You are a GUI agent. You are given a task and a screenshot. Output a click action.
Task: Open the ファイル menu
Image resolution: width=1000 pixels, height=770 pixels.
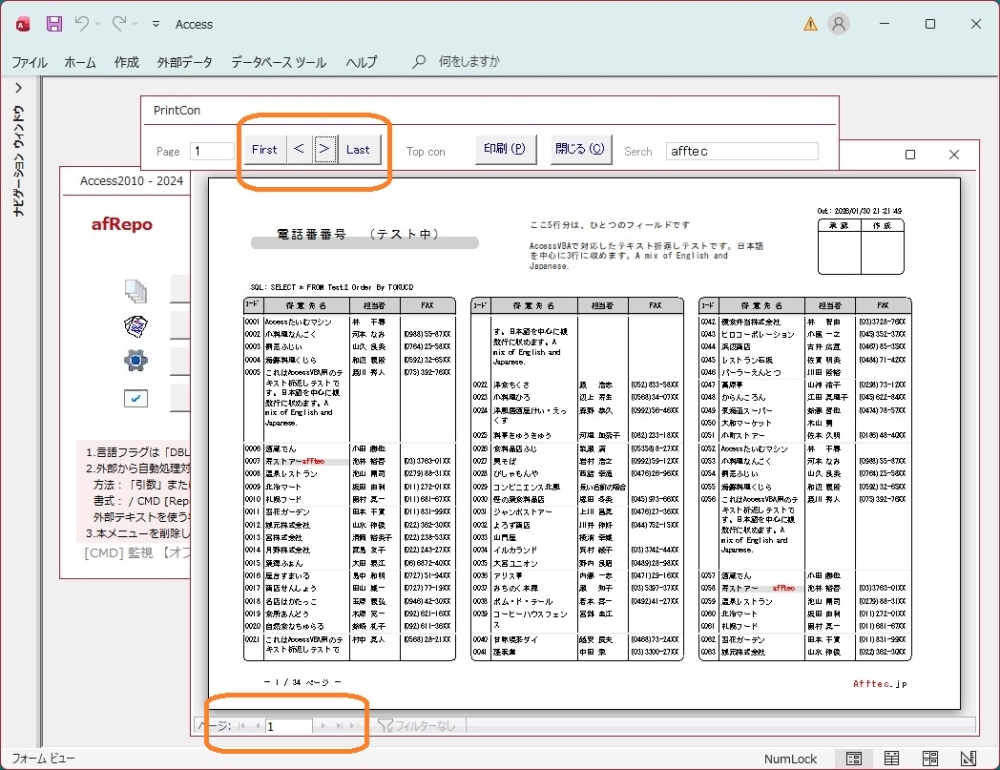pyautogui.click(x=29, y=62)
